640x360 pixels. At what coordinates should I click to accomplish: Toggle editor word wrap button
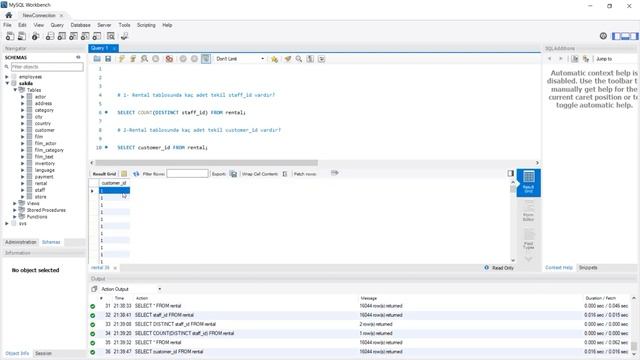pyautogui.click(x=322, y=59)
